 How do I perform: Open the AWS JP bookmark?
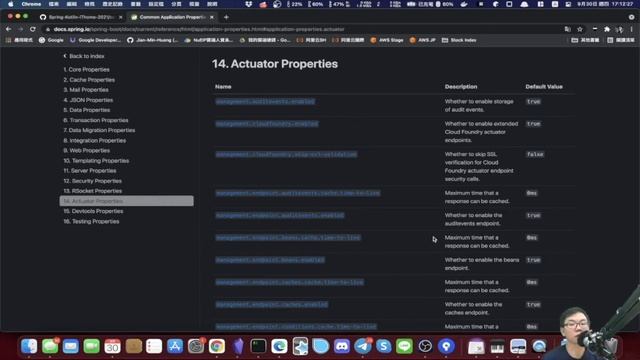[x=422, y=40]
